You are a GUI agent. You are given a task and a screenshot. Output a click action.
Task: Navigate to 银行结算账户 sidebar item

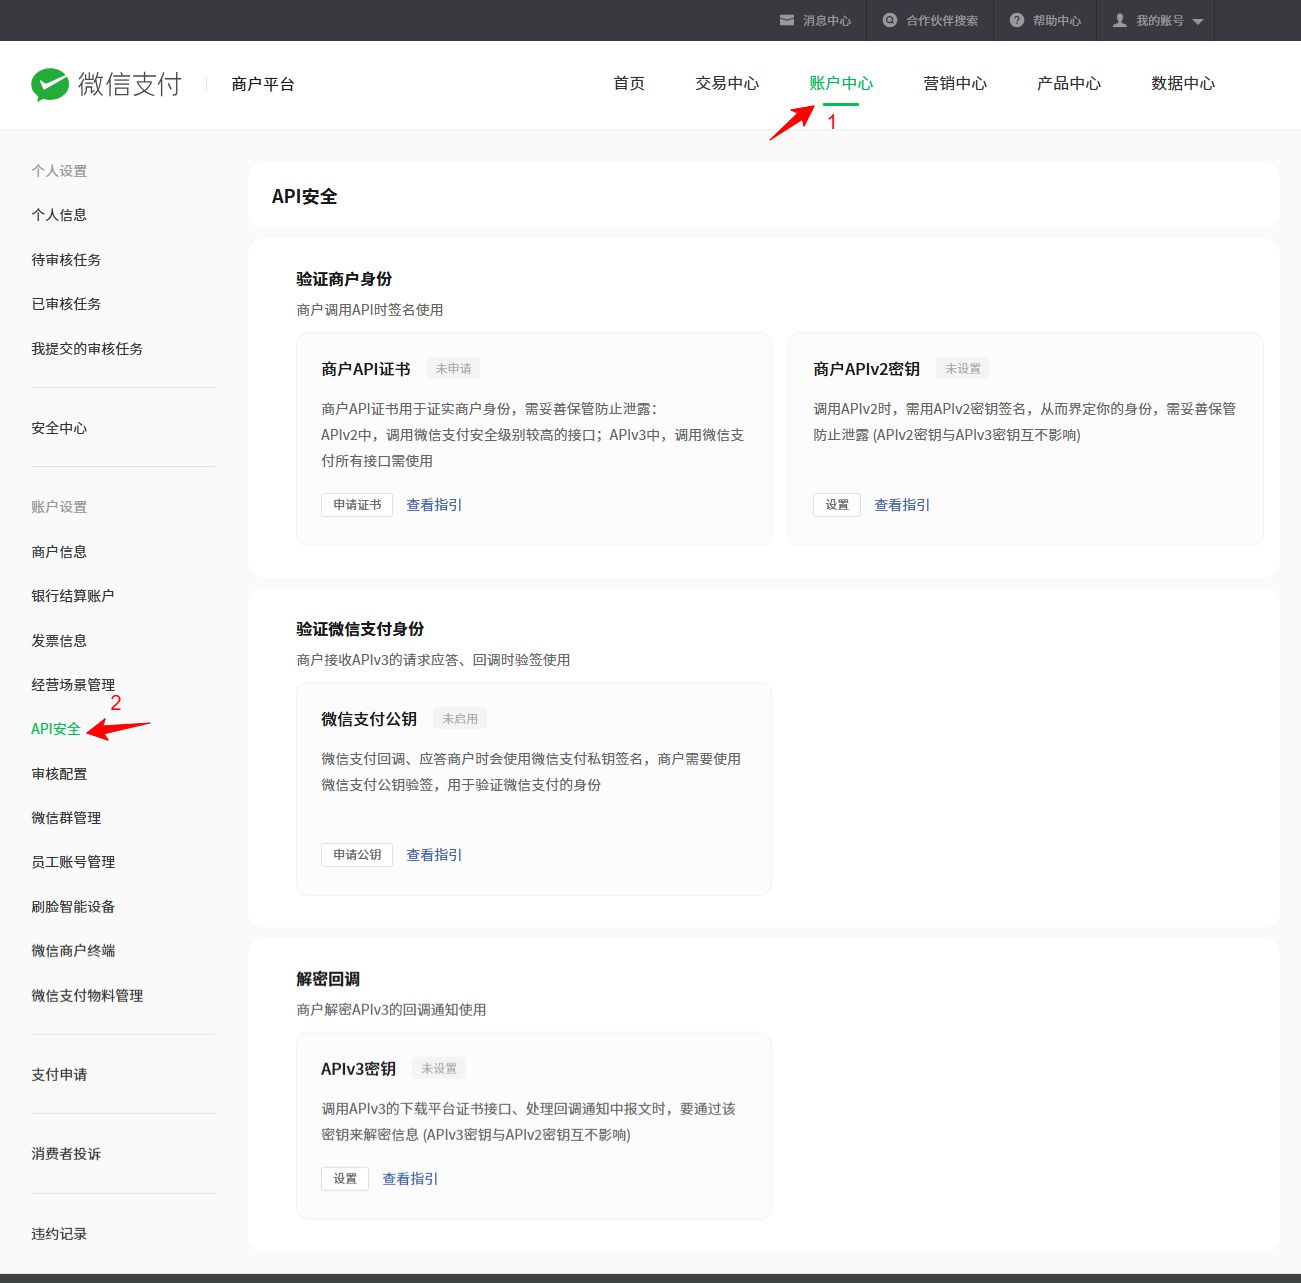[x=73, y=596]
